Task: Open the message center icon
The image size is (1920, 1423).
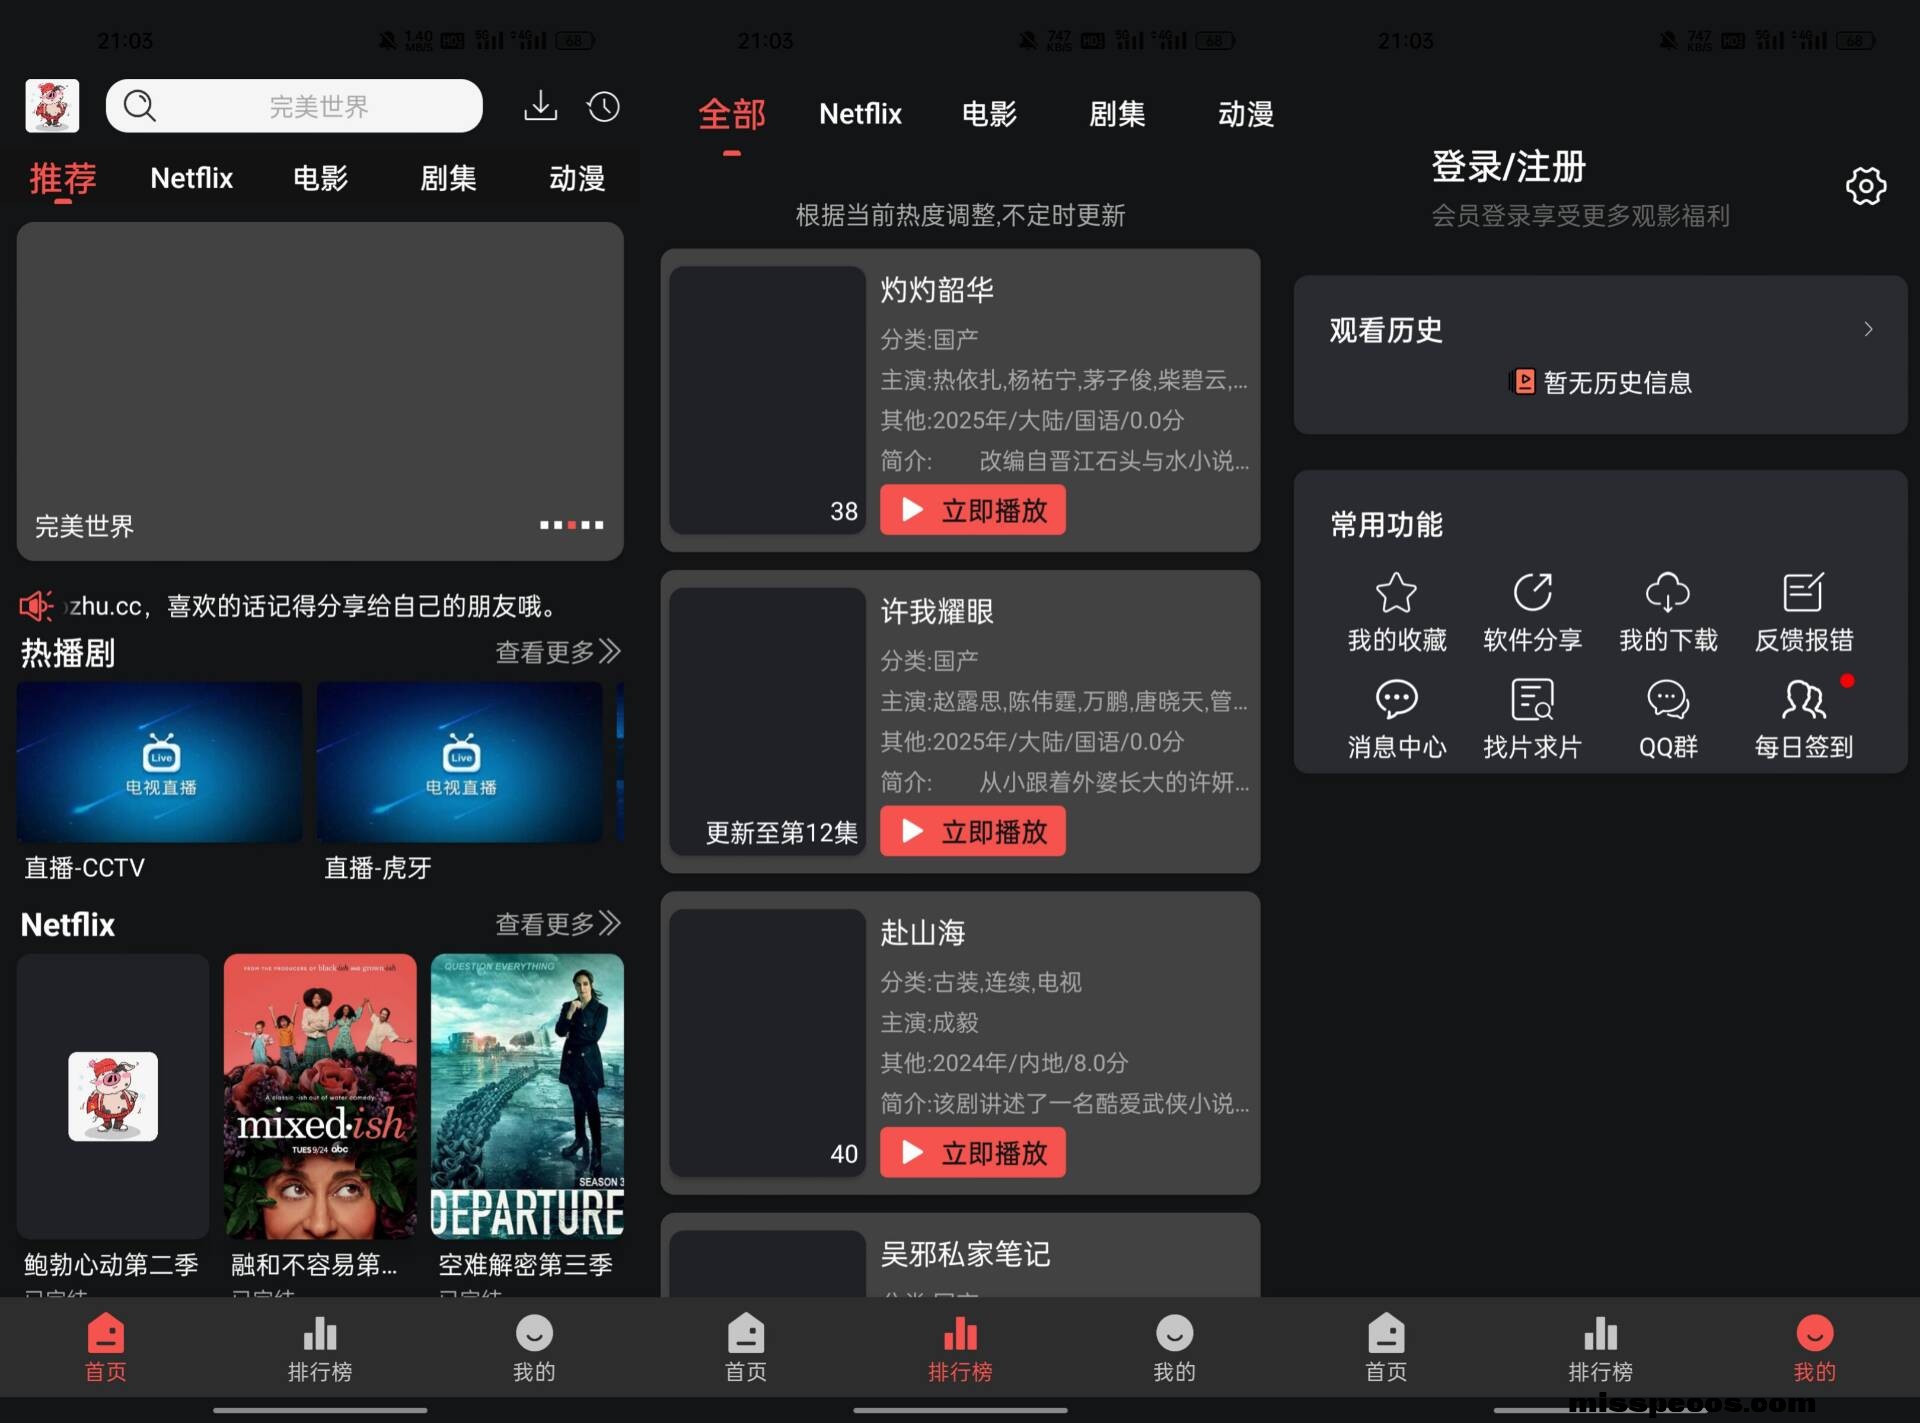Action: pyautogui.click(x=1396, y=701)
